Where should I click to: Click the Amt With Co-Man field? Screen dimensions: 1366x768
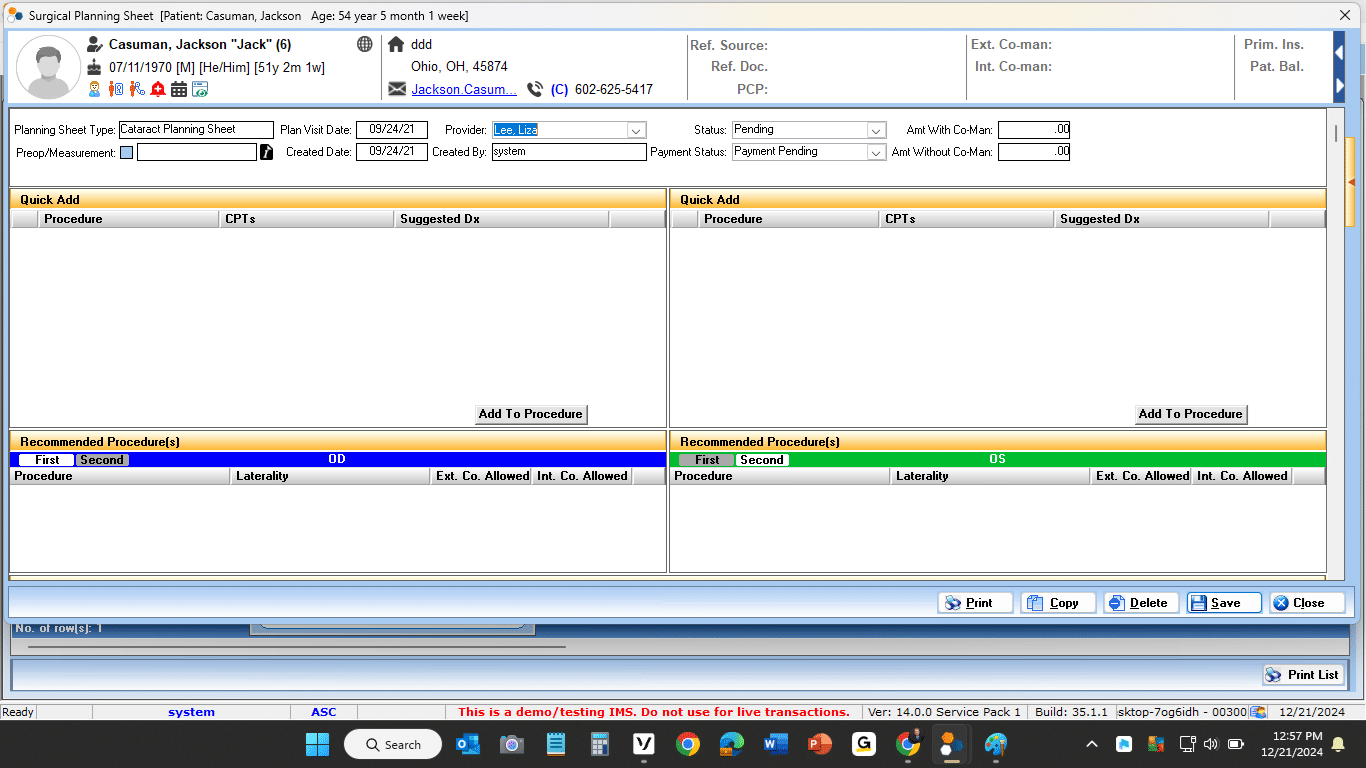click(x=1033, y=130)
